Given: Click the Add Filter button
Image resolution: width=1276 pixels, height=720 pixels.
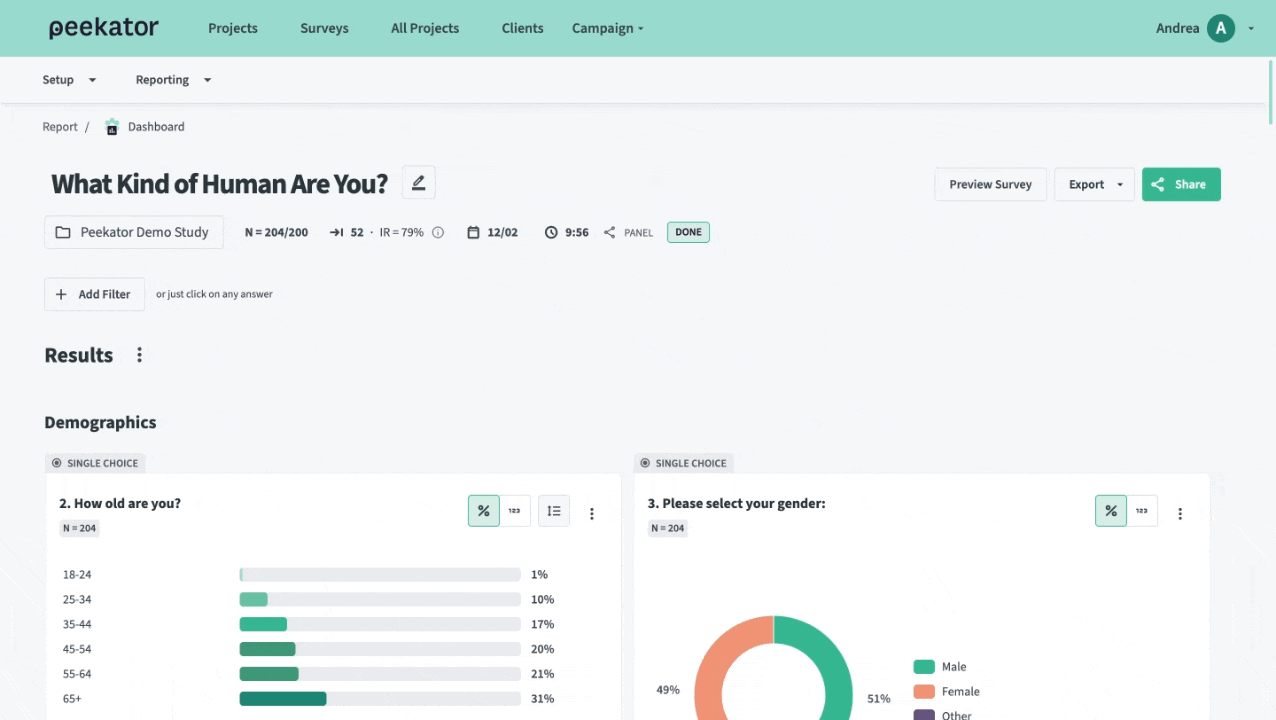Looking at the screenshot, I should click(94, 294).
